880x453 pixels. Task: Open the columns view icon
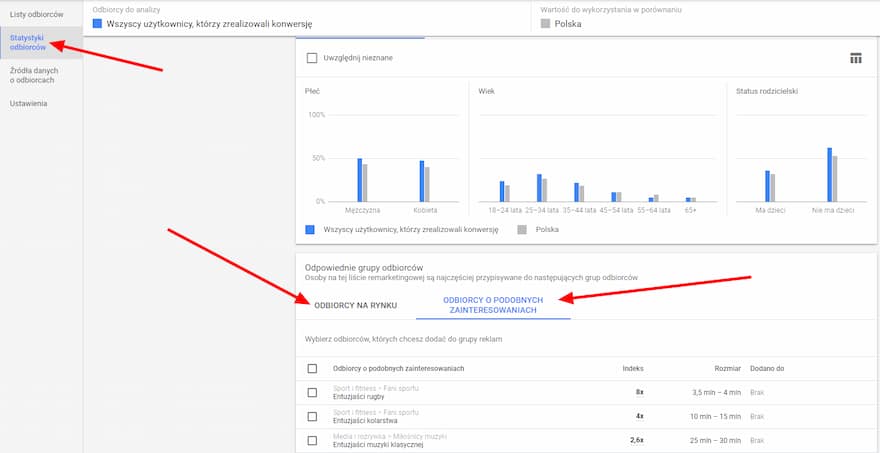point(856,58)
